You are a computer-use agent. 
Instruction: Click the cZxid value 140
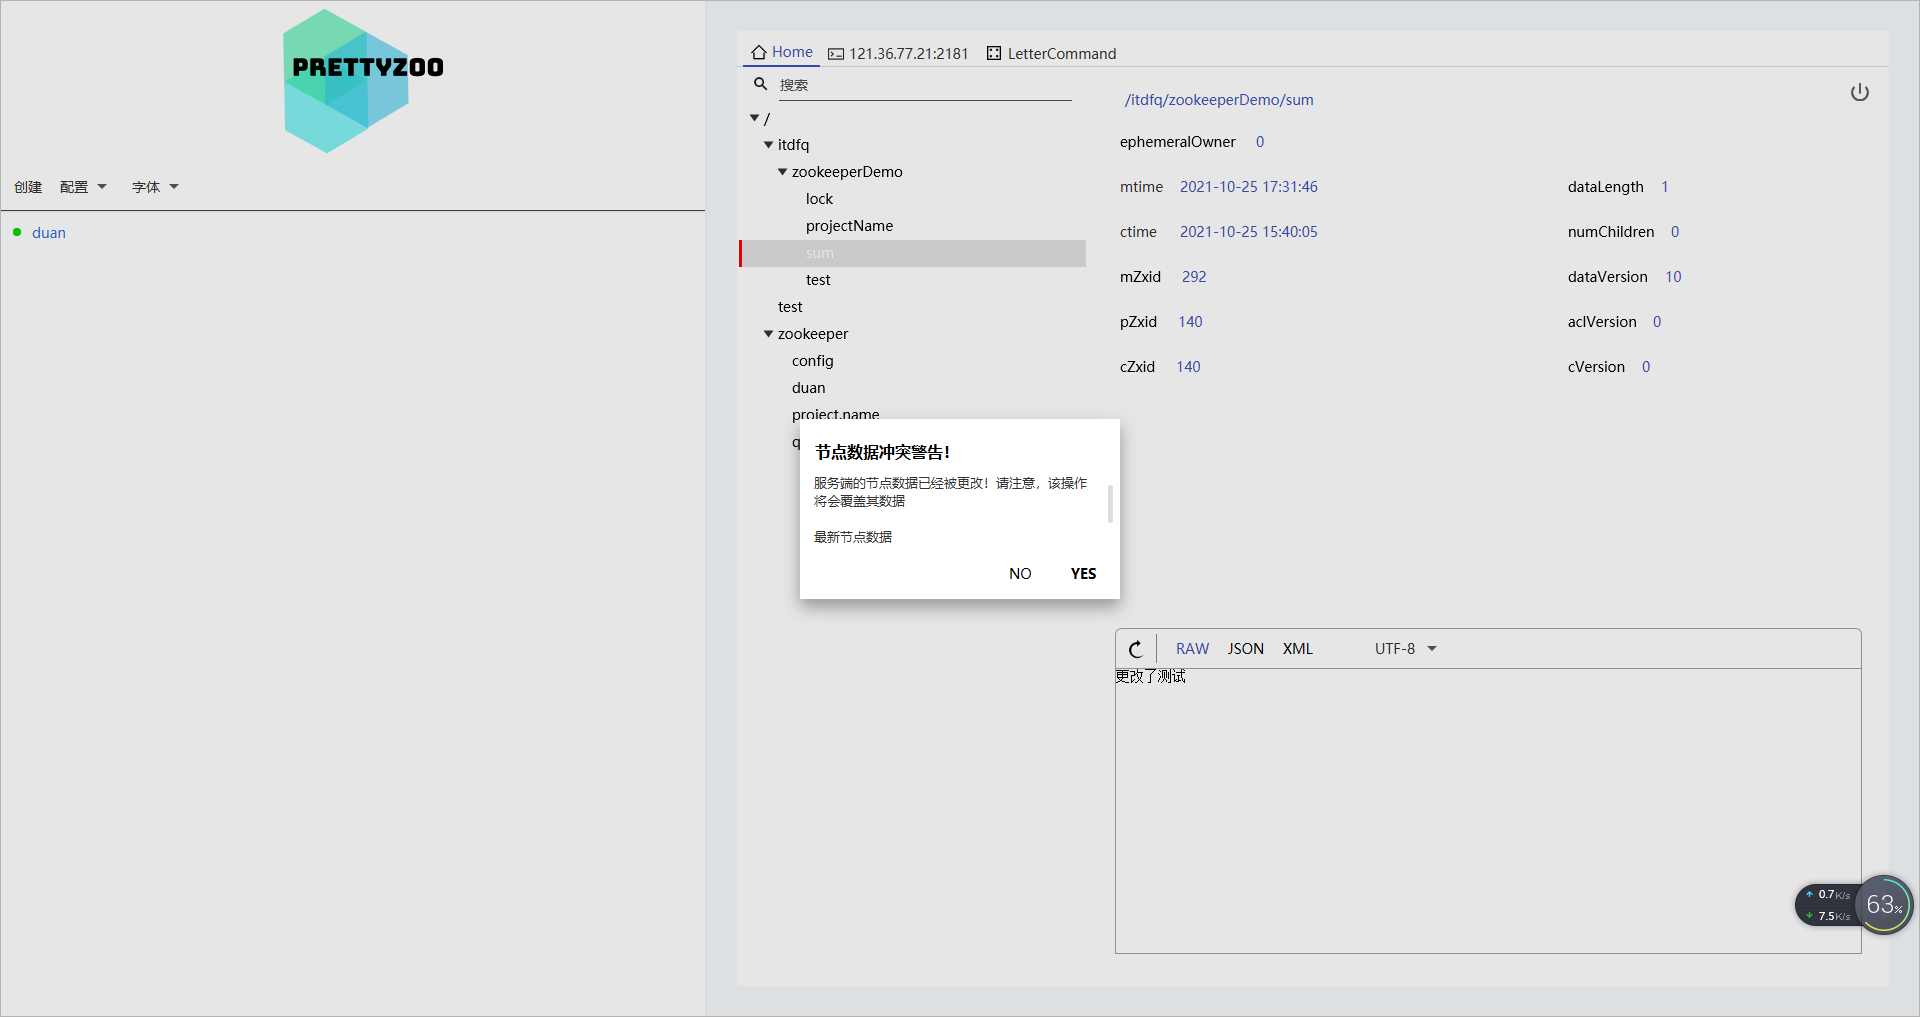click(x=1188, y=367)
